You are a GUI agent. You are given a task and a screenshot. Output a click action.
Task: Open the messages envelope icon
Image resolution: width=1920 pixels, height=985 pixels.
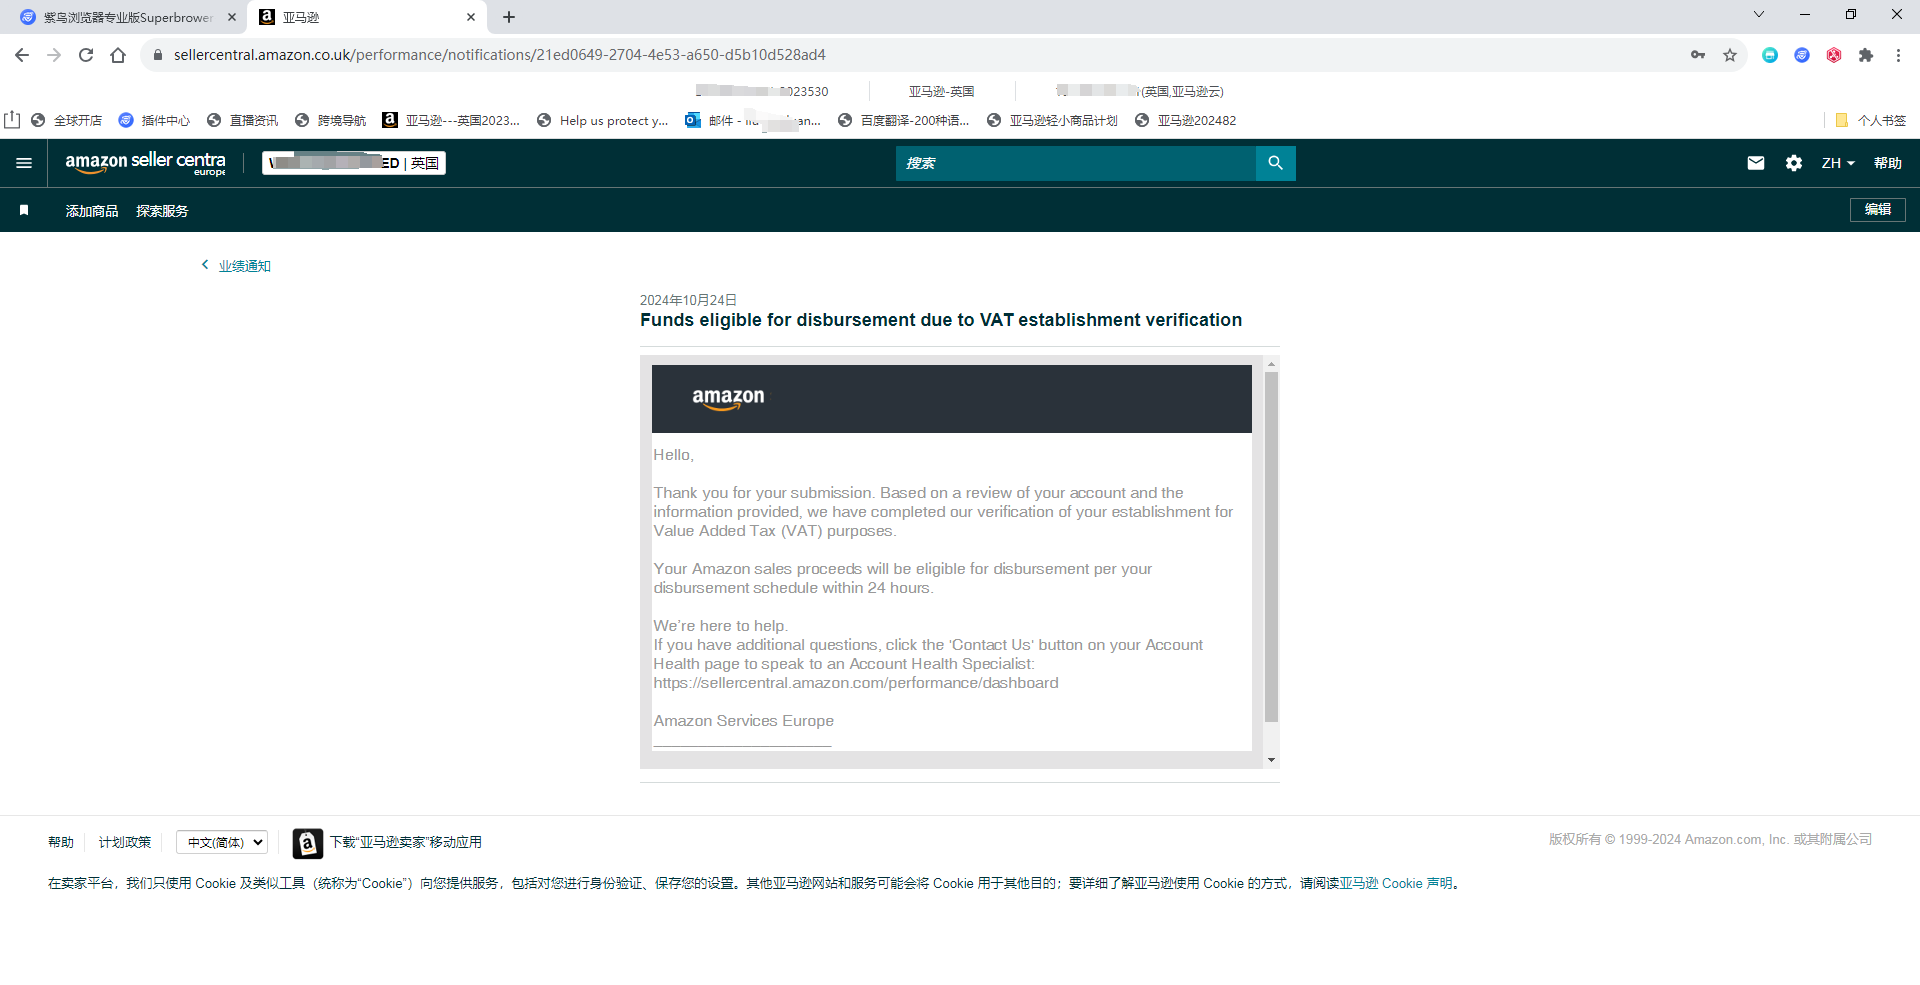click(1755, 163)
